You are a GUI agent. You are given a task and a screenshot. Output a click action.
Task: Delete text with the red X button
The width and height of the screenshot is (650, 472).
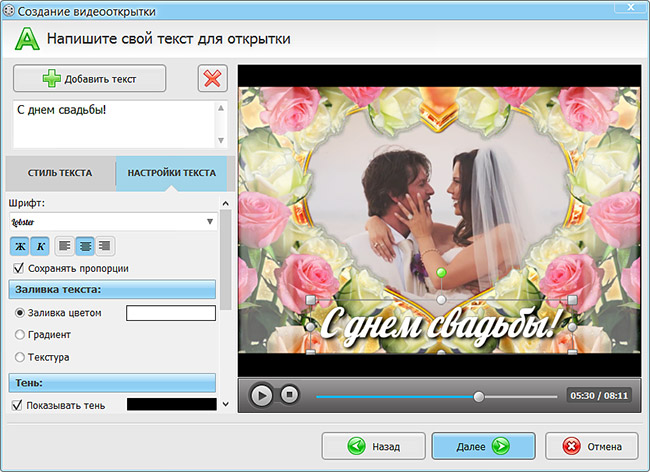pyautogui.click(x=212, y=78)
